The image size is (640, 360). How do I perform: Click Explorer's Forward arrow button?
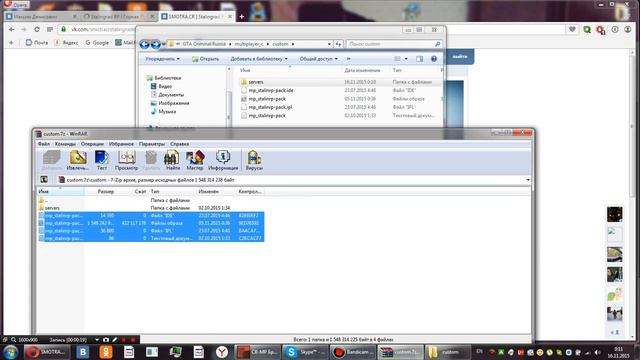coord(156,44)
